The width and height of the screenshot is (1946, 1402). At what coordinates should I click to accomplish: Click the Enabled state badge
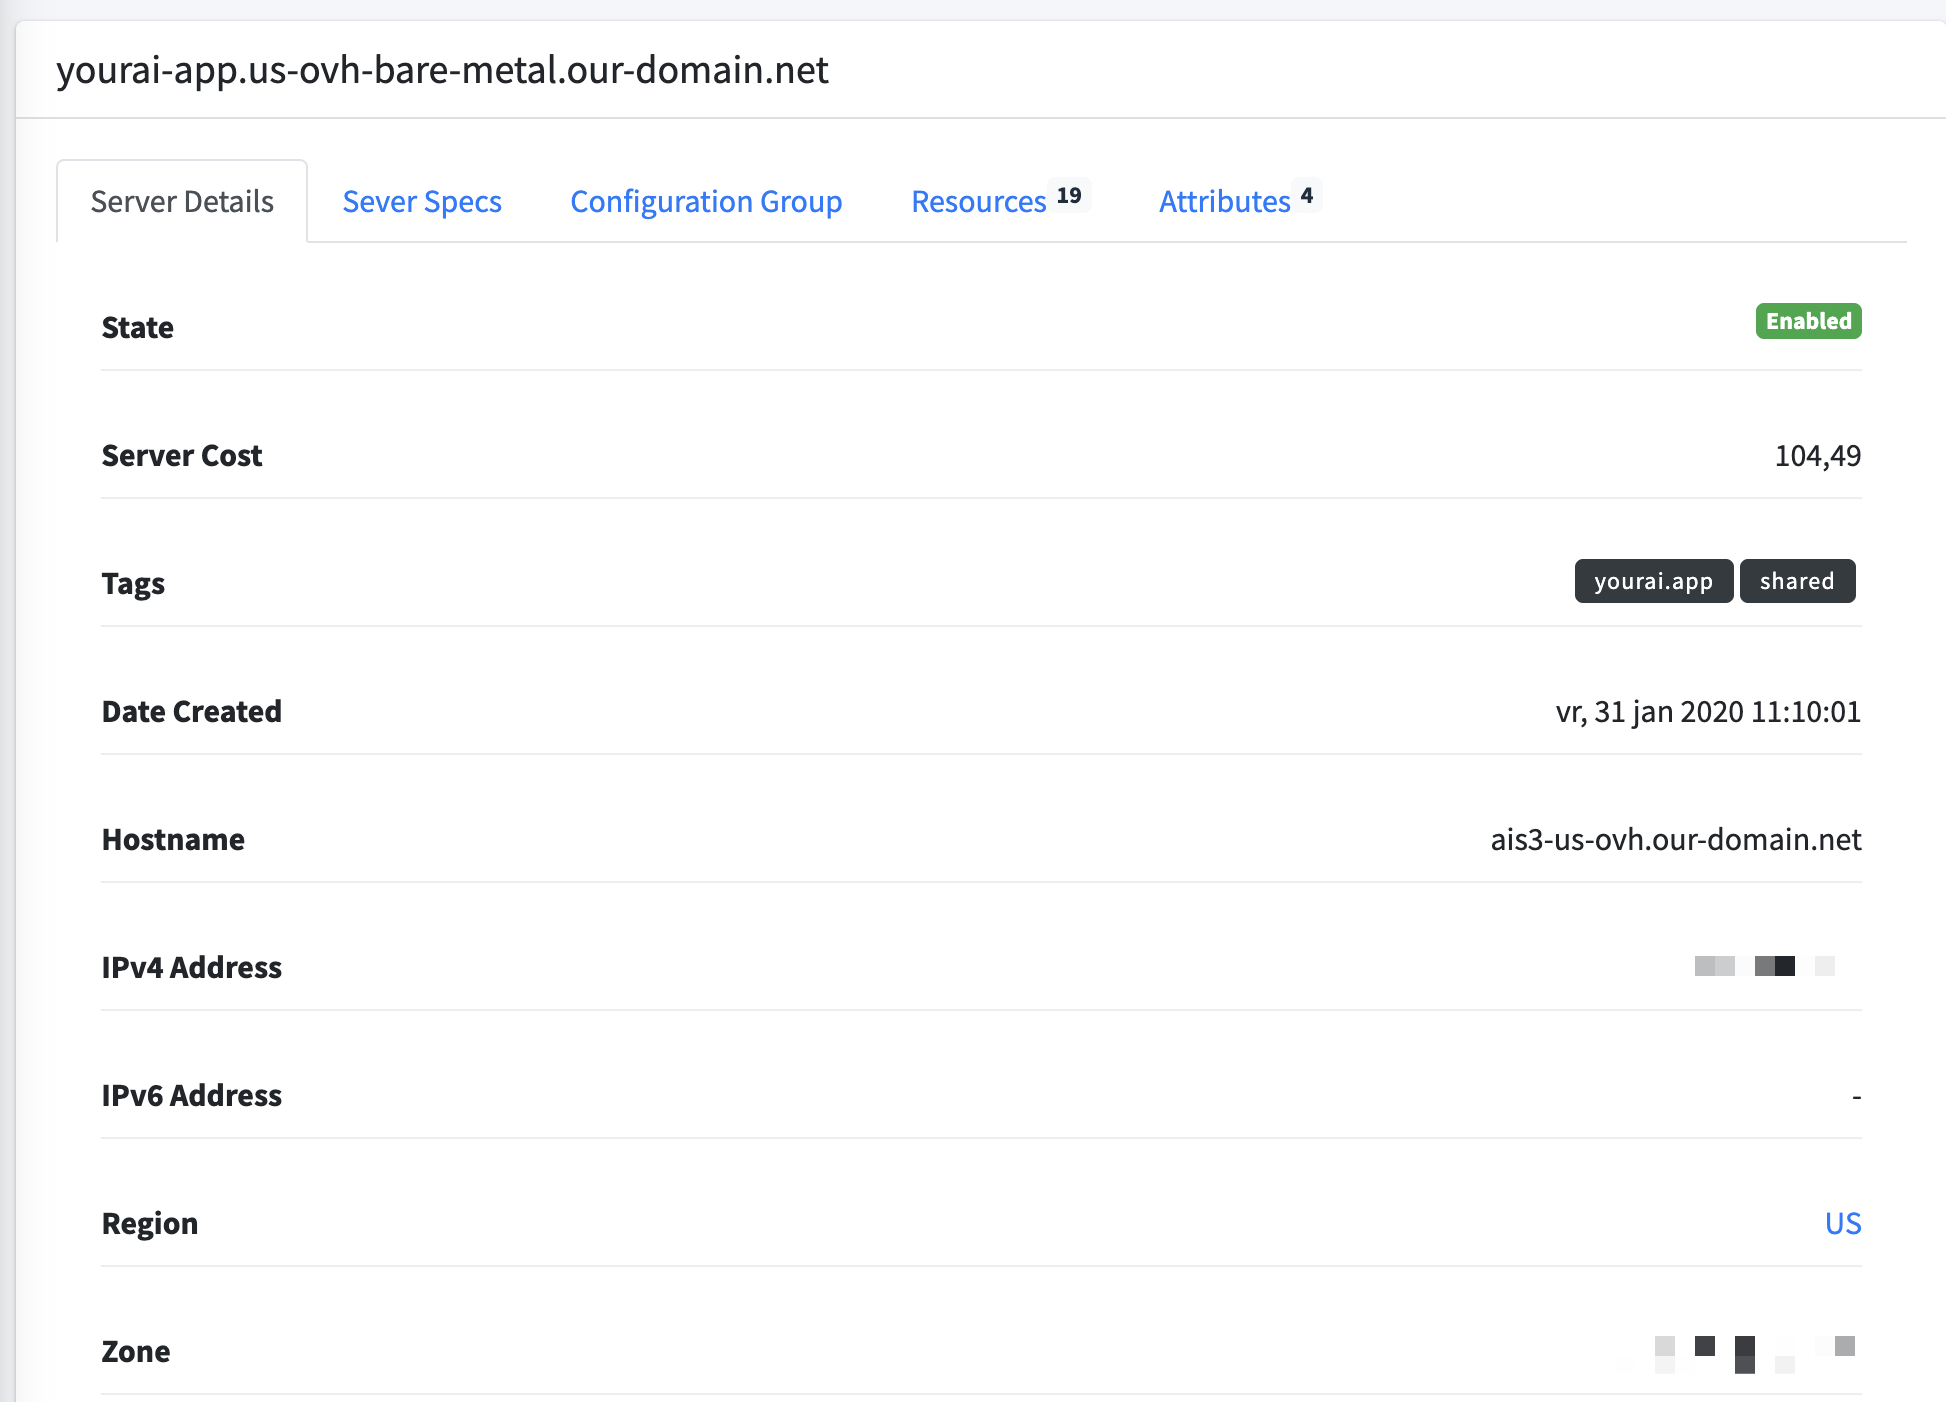click(x=1807, y=321)
